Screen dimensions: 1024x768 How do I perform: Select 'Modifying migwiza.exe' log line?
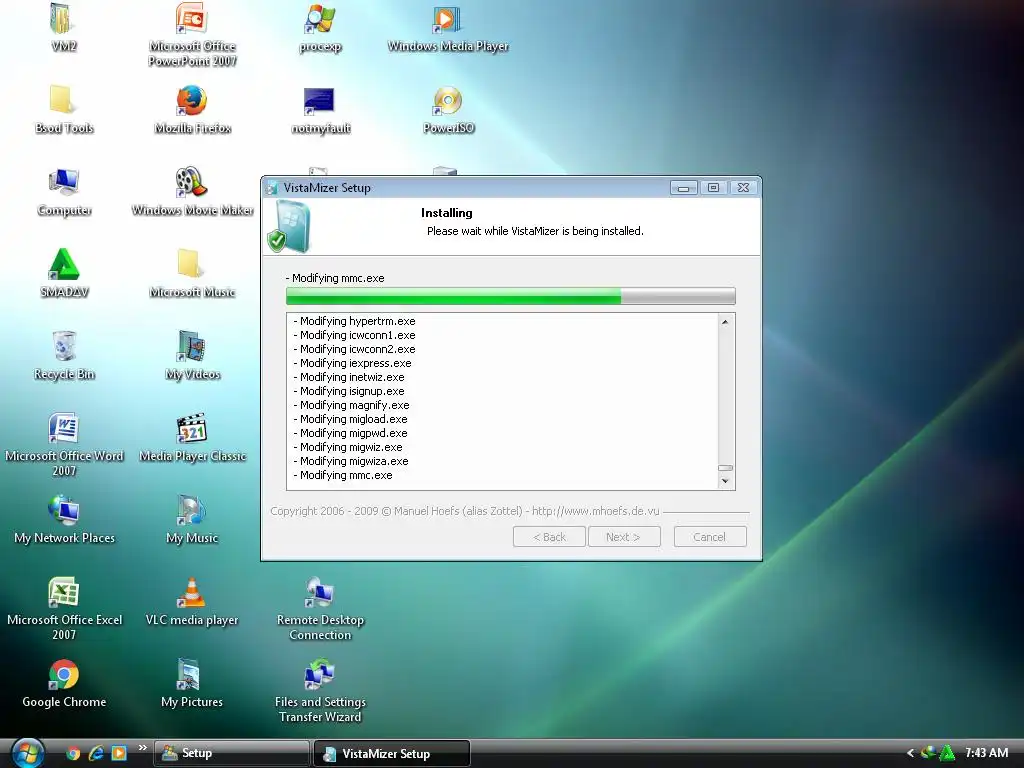pyautogui.click(x=351, y=461)
